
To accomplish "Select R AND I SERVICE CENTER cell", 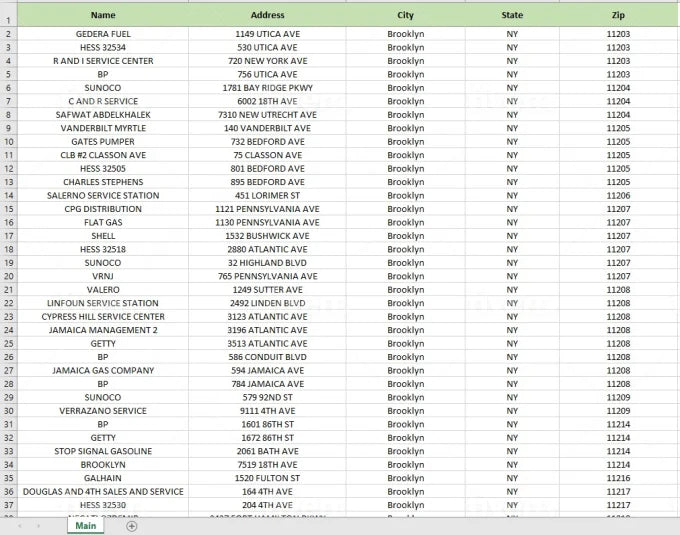I will 103,61.
